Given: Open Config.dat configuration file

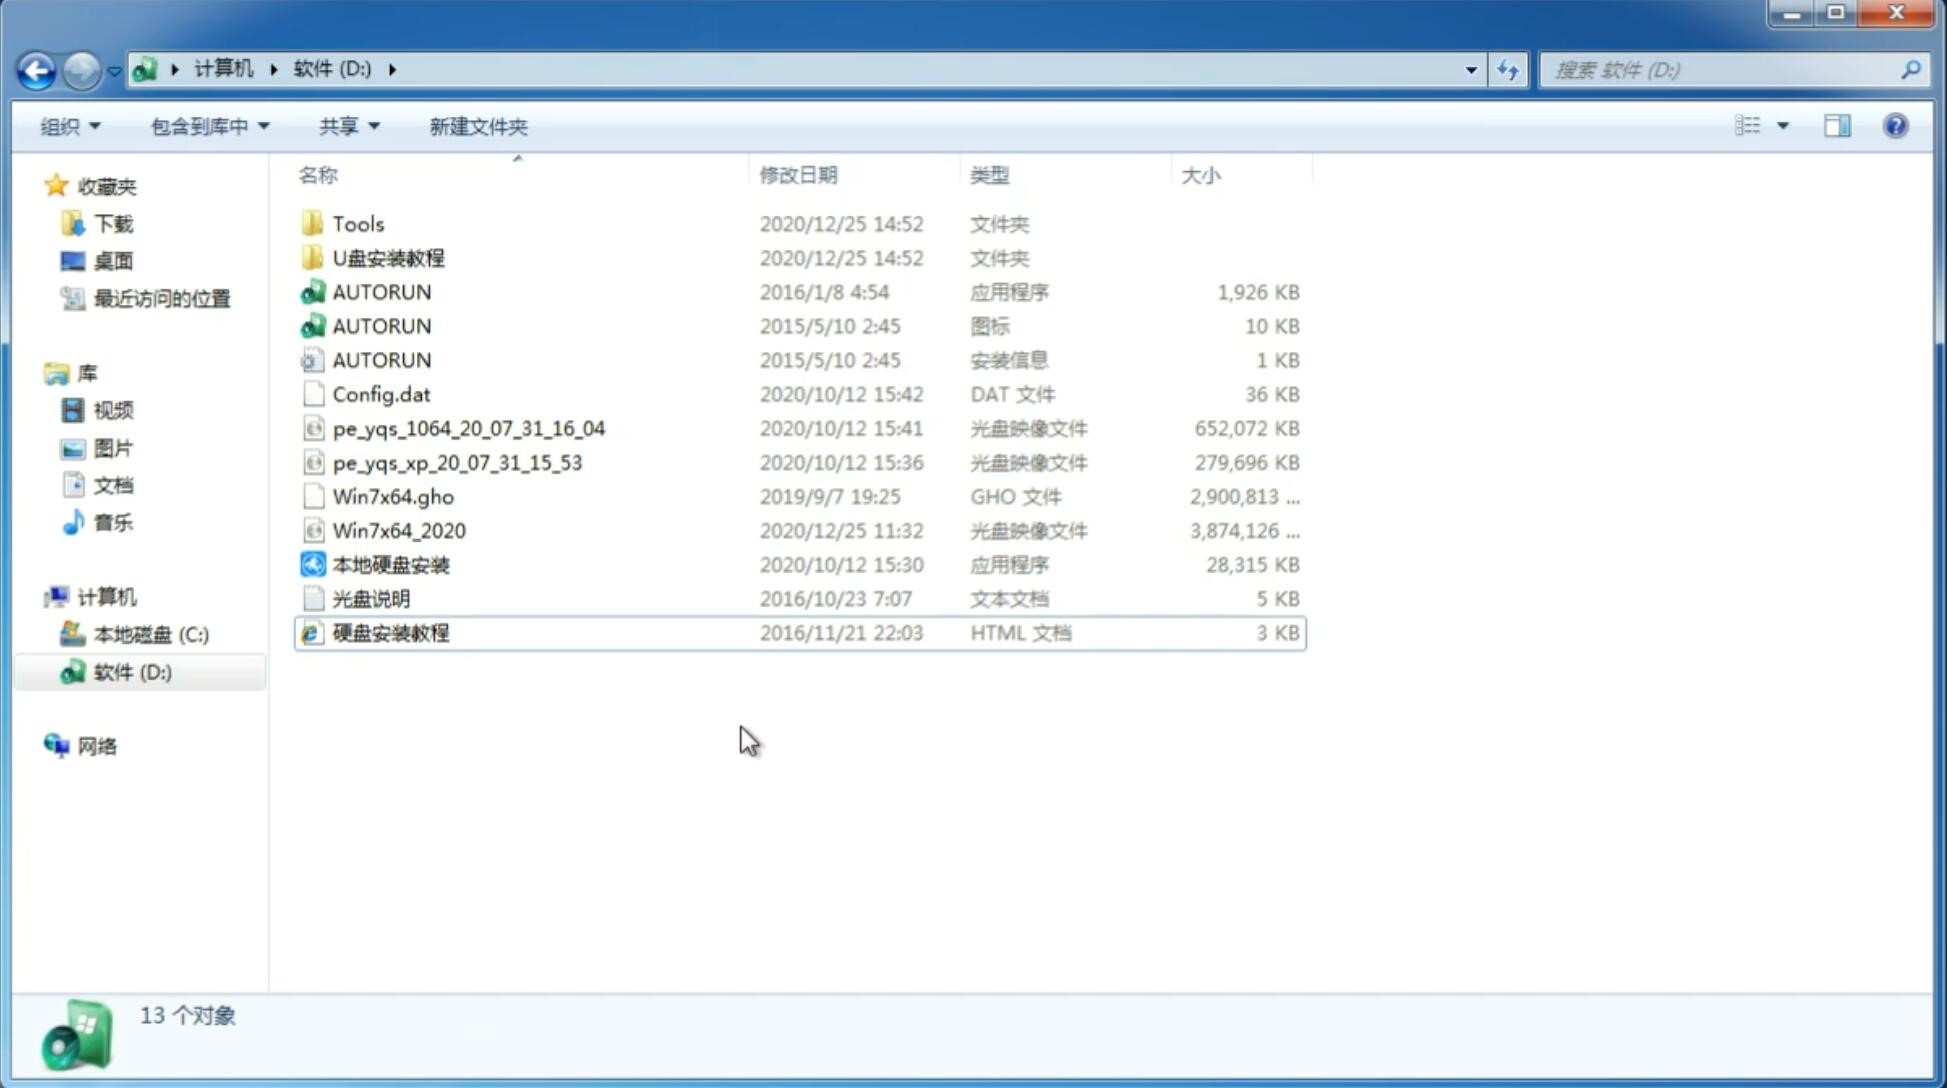Looking at the screenshot, I should click(x=381, y=393).
